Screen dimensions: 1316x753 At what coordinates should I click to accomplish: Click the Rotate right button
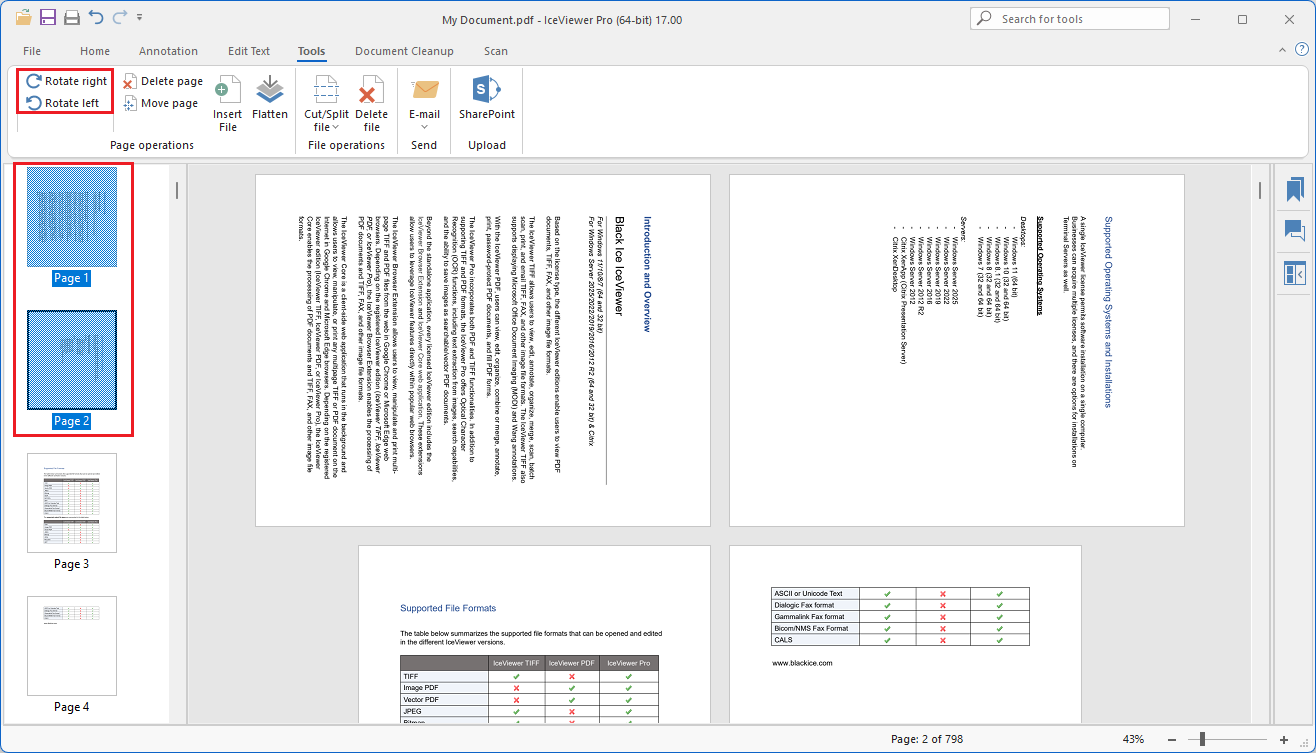[x=66, y=81]
